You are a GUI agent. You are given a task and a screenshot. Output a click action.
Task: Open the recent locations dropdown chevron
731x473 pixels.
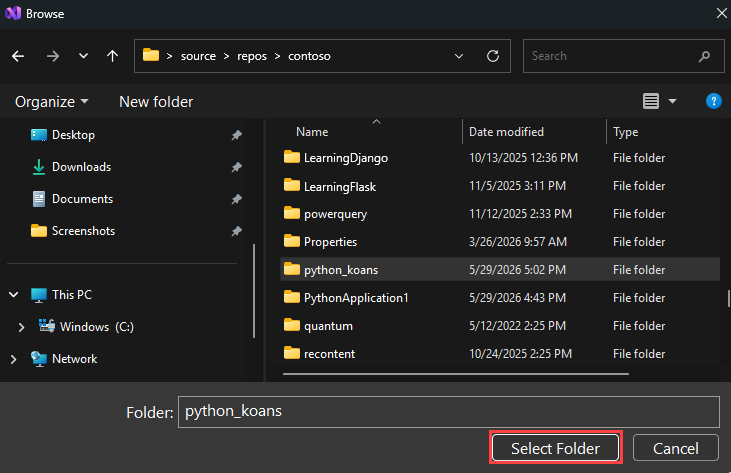pos(83,56)
